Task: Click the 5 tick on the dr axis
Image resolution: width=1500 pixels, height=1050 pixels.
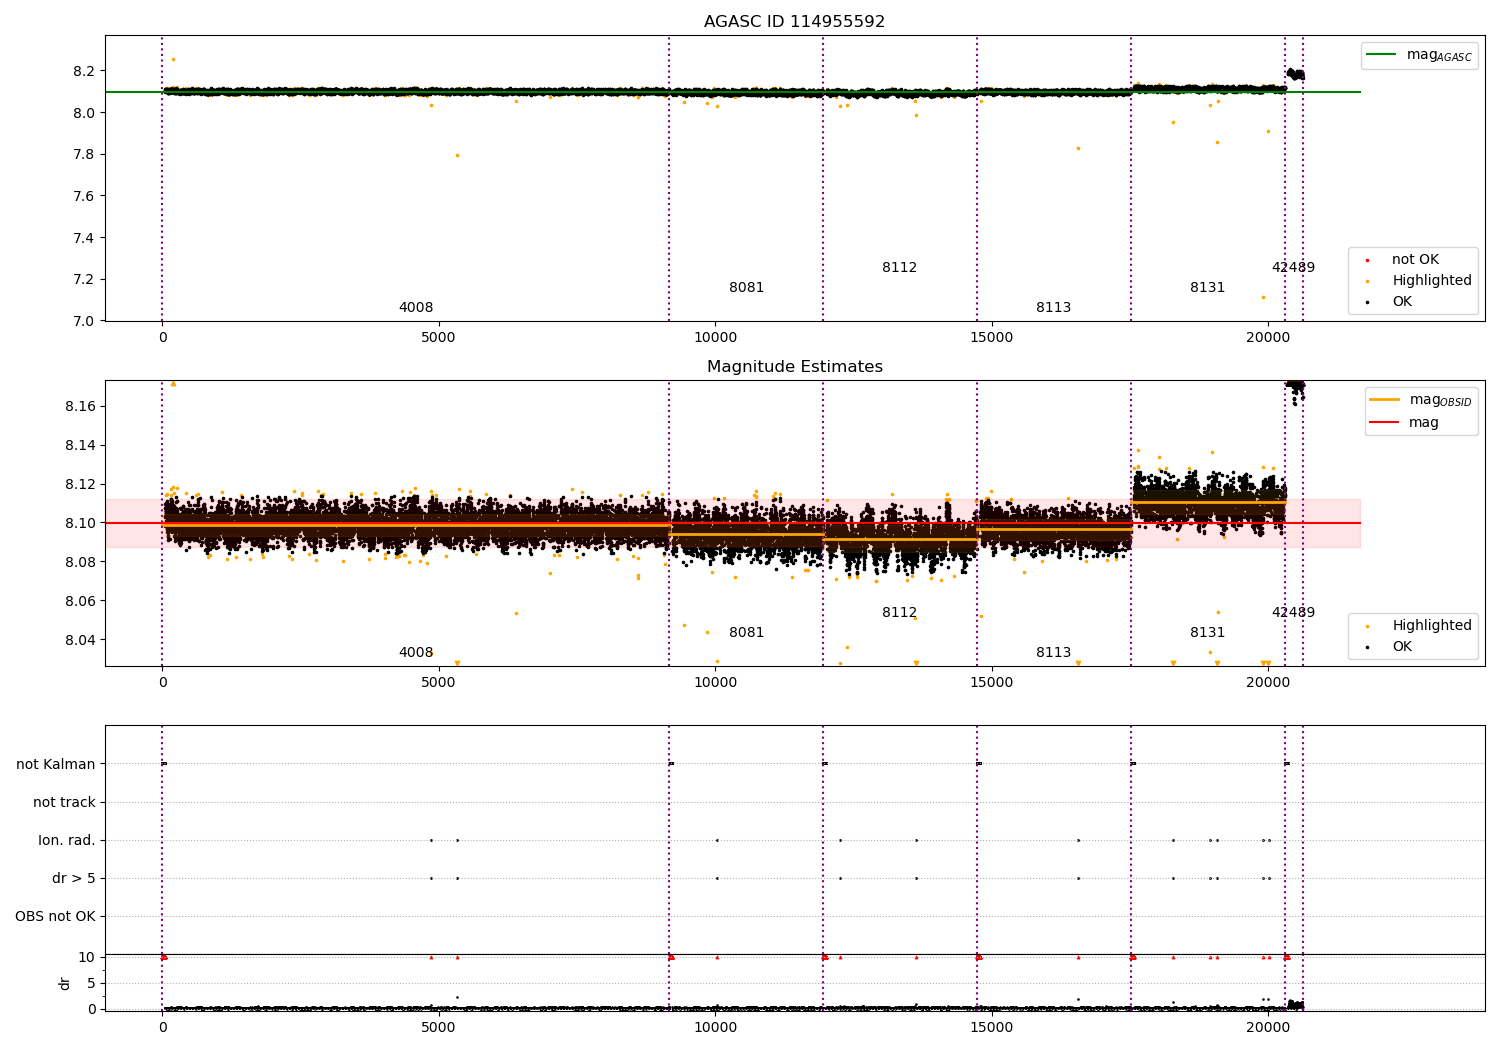Action: [x=92, y=983]
